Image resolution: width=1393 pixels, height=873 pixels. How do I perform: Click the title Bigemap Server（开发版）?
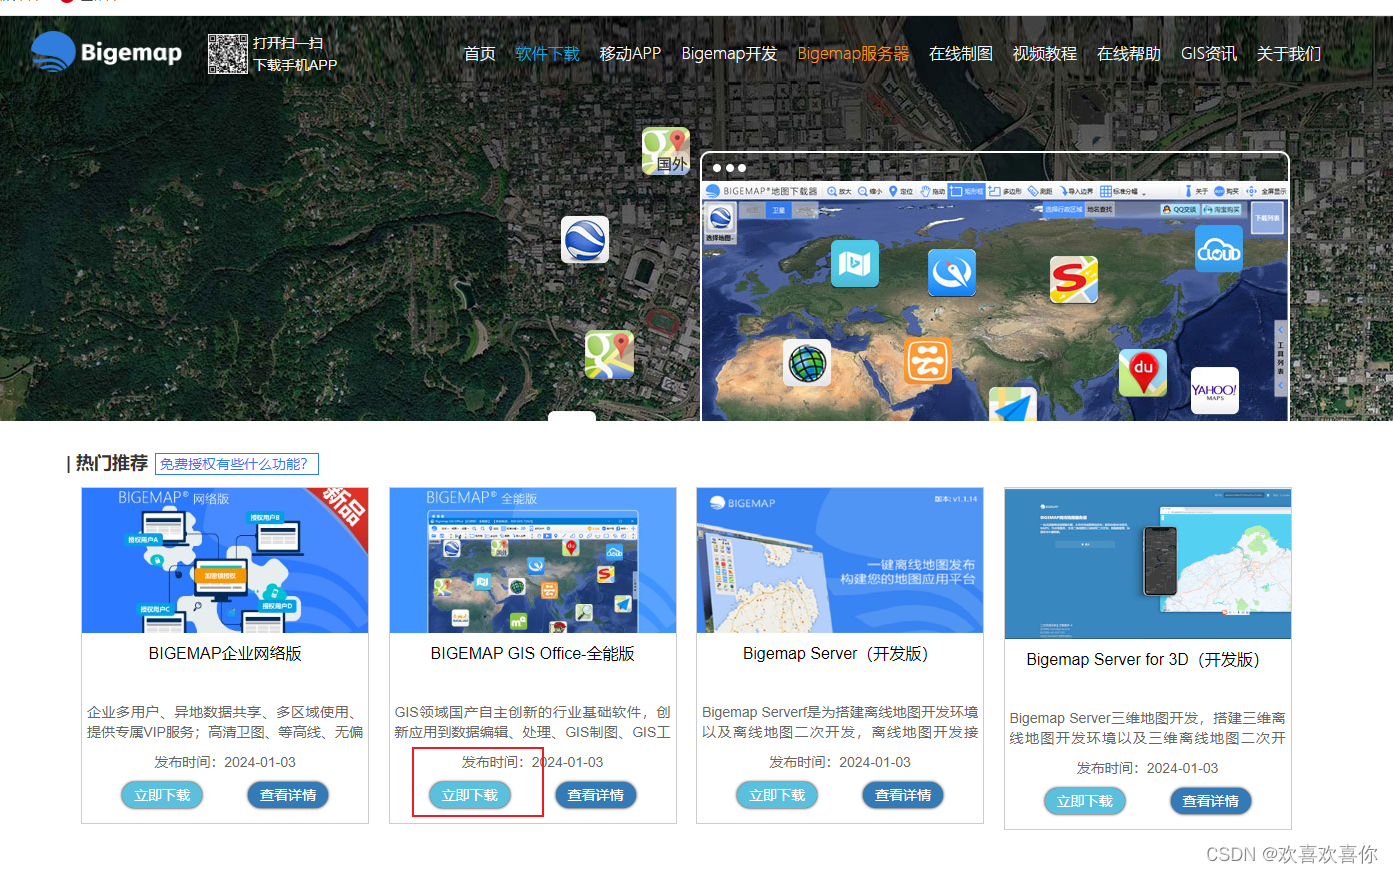pyautogui.click(x=840, y=654)
